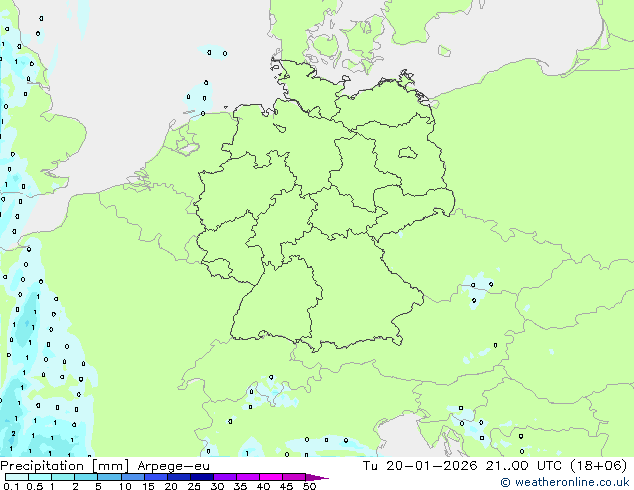Select the 20–25 mm dark blue legend swatch
The image size is (634, 490).
click(x=179, y=477)
